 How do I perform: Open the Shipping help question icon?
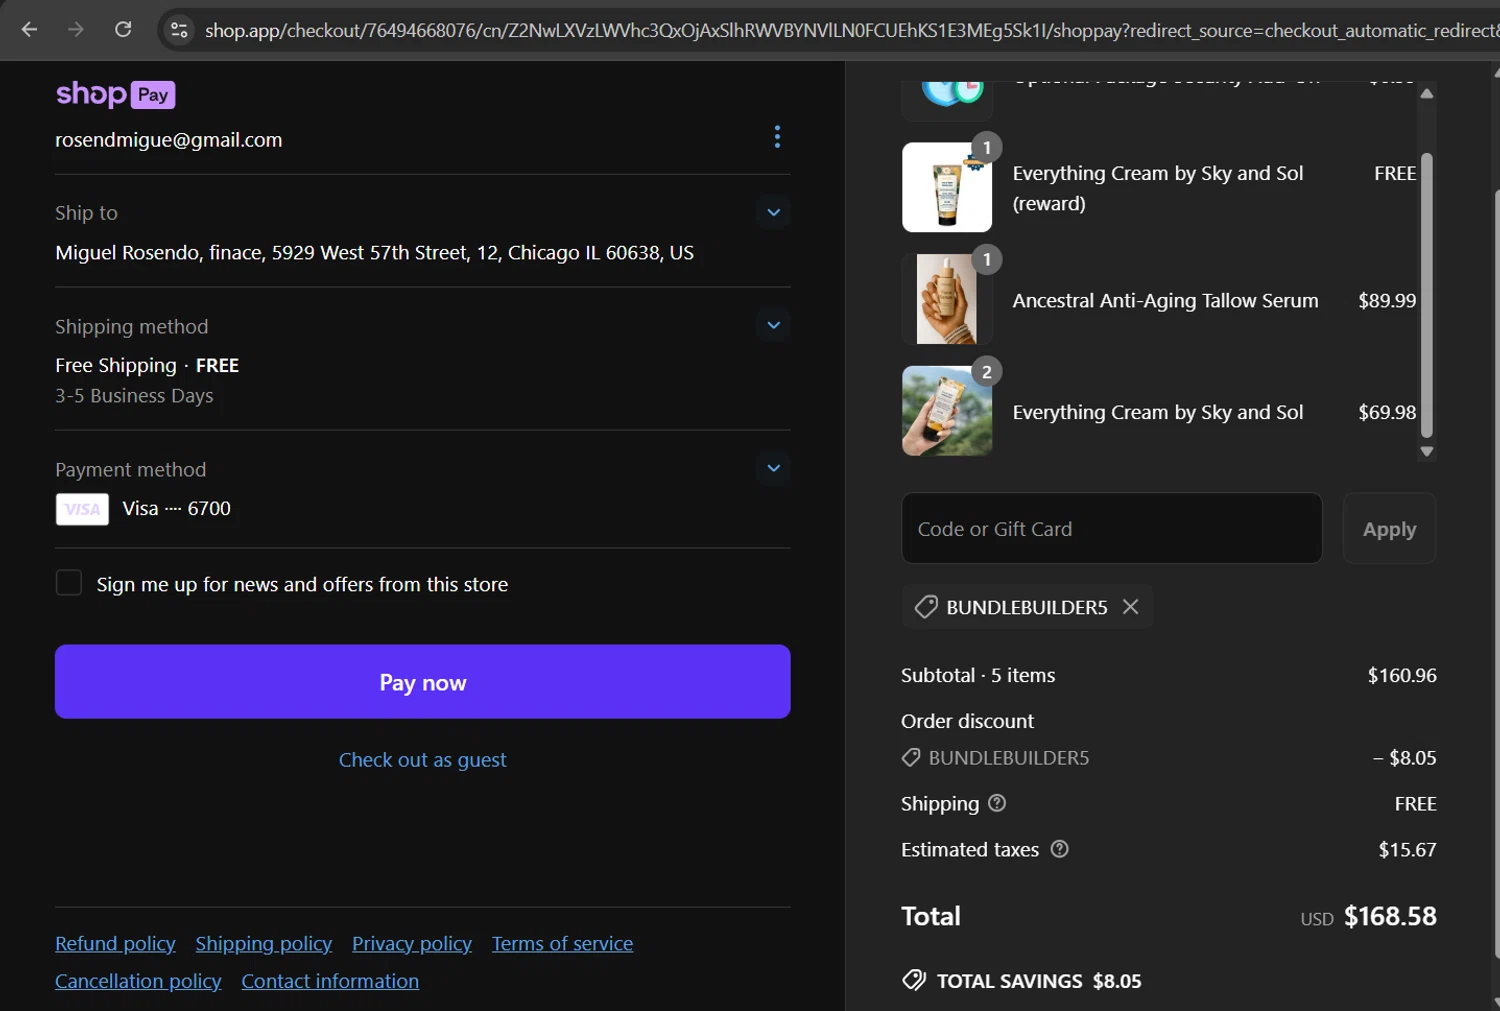tap(997, 803)
